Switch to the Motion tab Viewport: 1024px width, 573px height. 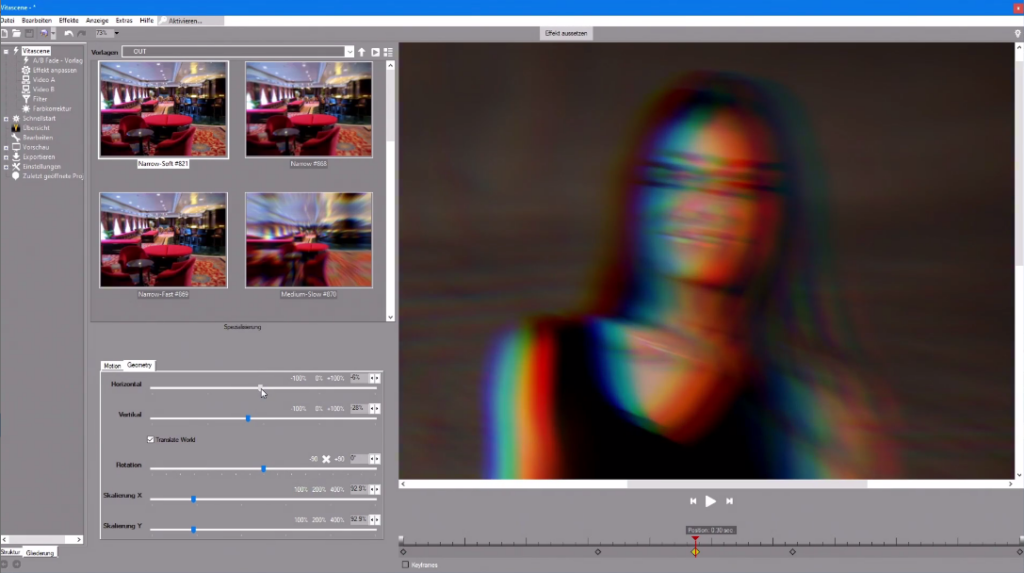point(112,366)
